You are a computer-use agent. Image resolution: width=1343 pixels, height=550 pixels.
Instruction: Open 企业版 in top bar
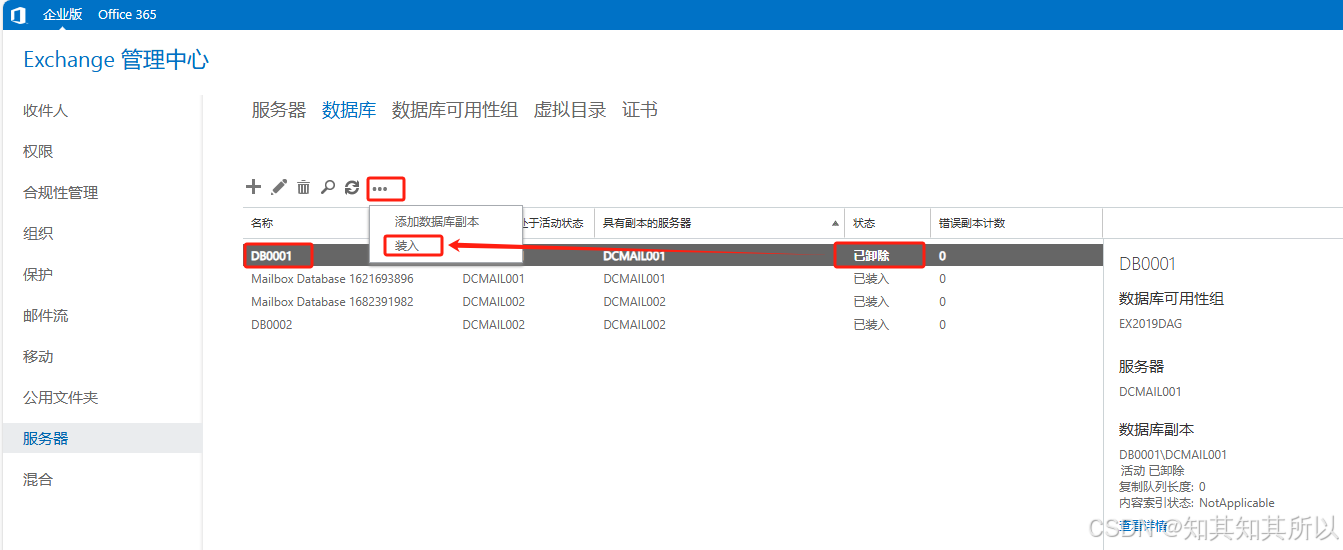pyautogui.click(x=62, y=15)
